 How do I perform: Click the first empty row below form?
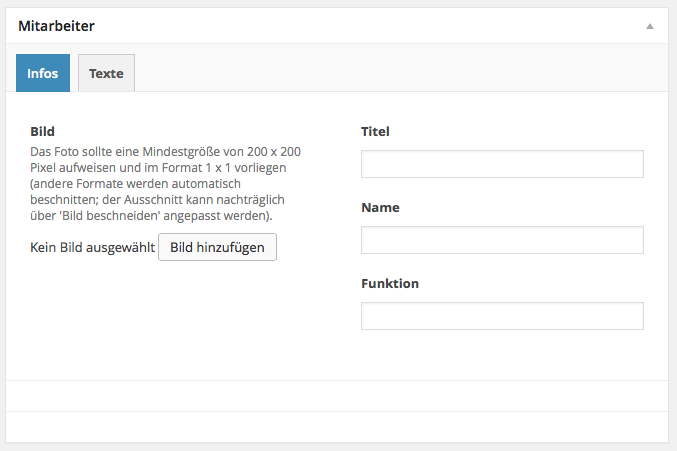coord(338,396)
